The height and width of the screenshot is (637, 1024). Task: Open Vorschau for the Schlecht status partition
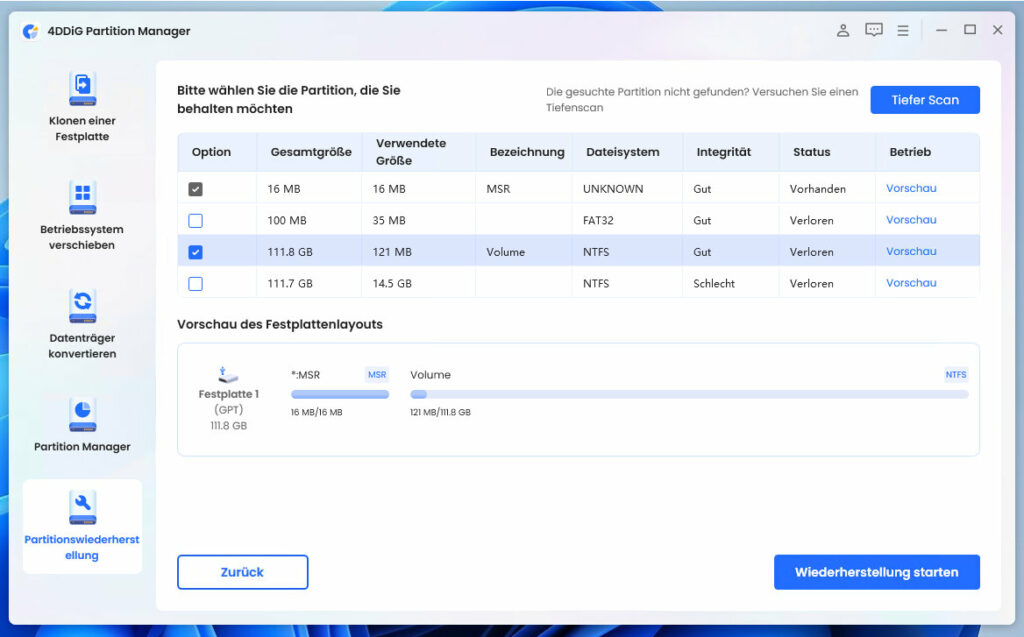click(911, 283)
